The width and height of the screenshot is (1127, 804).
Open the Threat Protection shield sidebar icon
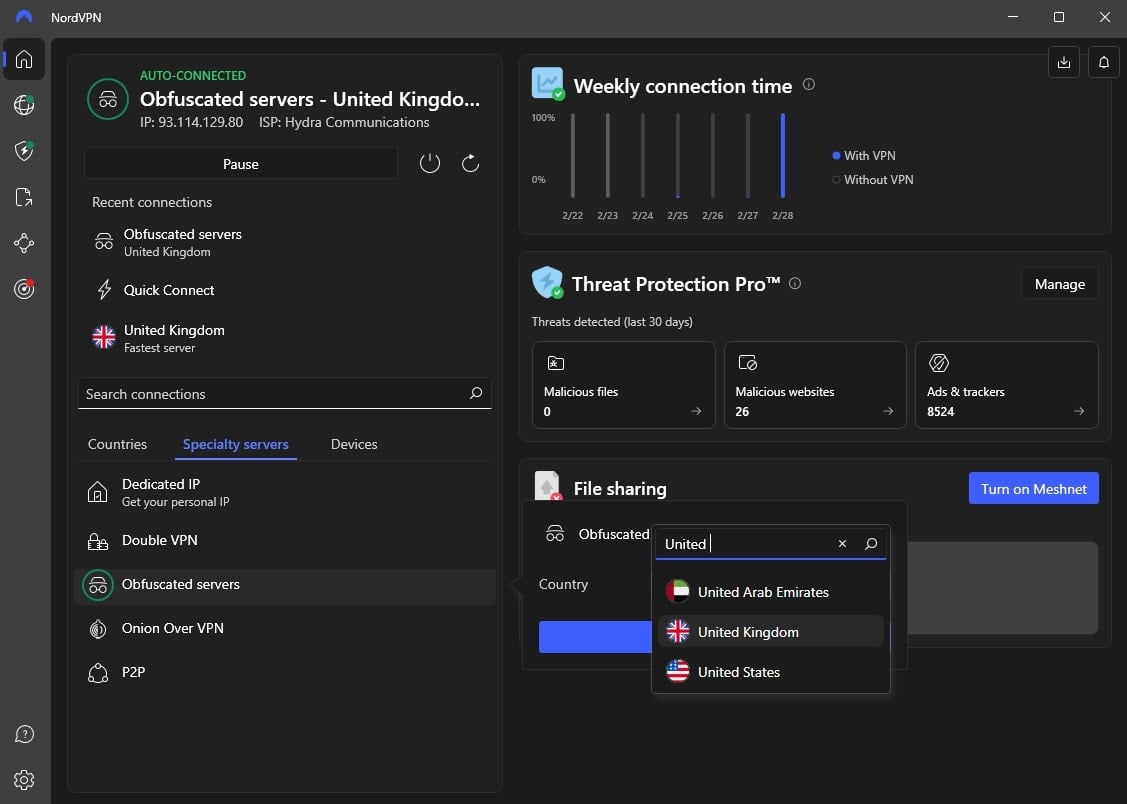24,151
